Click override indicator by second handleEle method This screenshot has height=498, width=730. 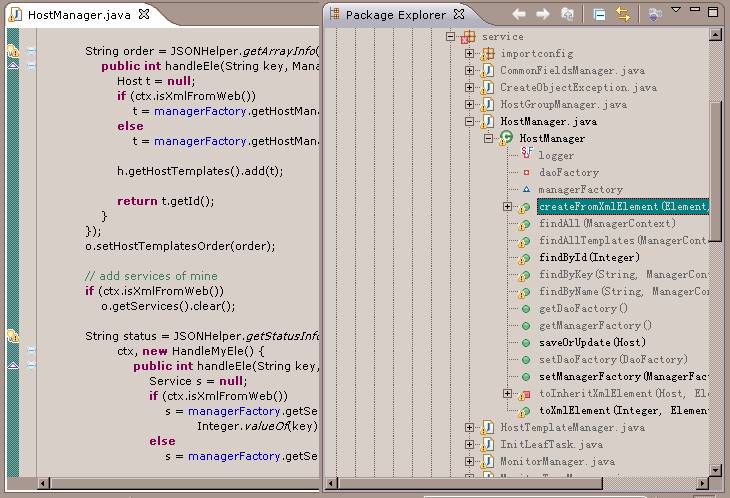13,365
